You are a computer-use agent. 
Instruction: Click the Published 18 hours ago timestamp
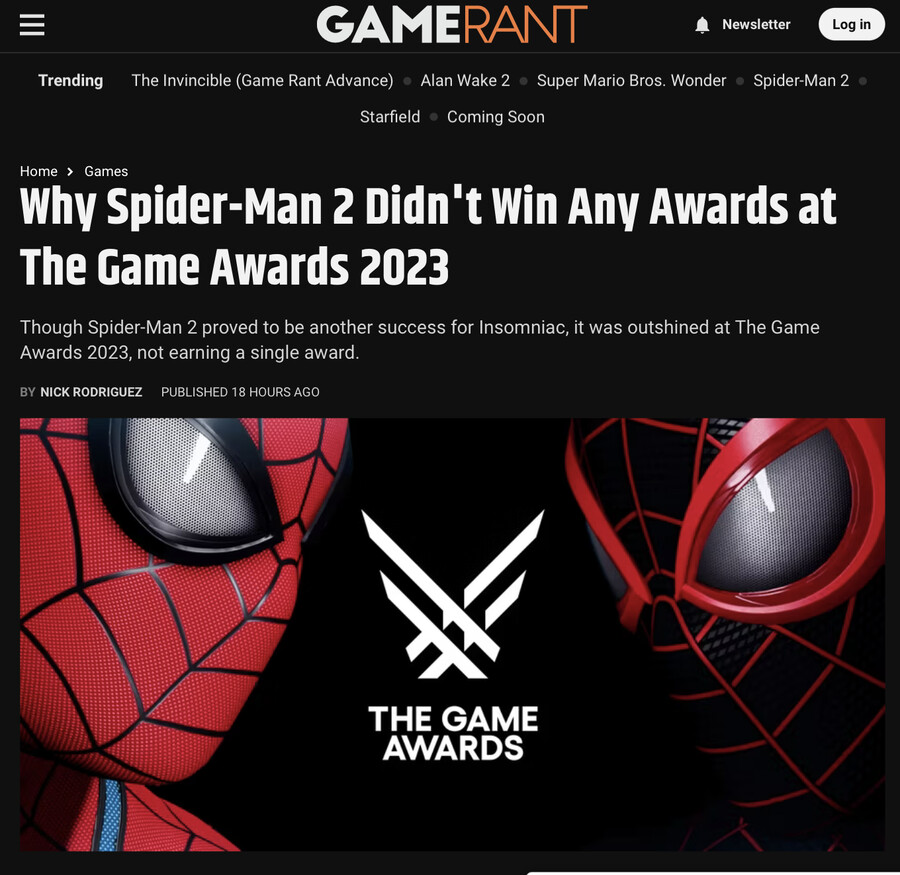tap(240, 392)
